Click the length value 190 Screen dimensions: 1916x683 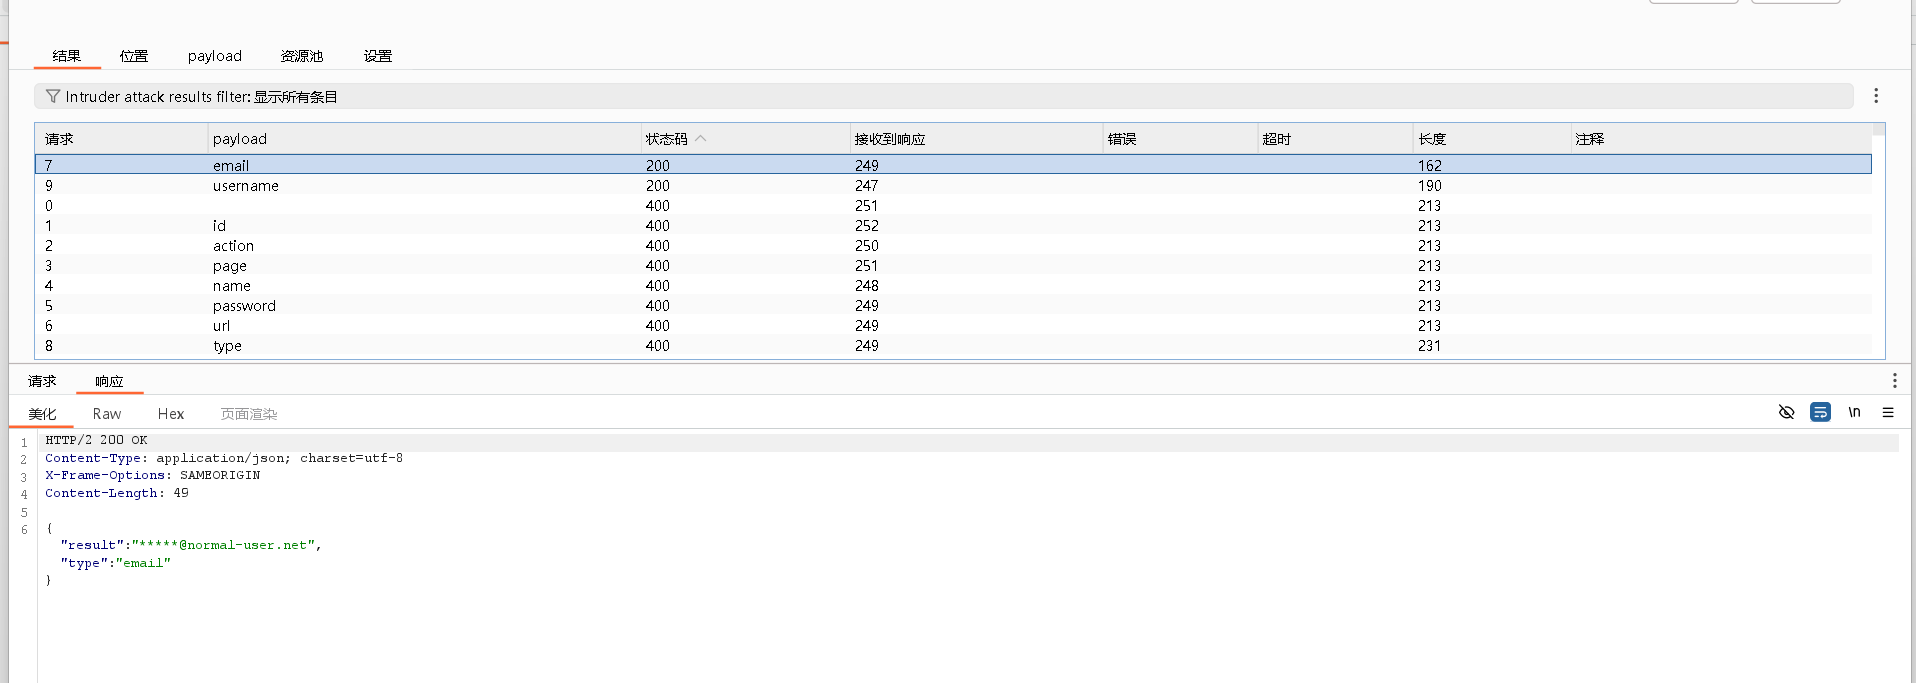tap(1429, 185)
